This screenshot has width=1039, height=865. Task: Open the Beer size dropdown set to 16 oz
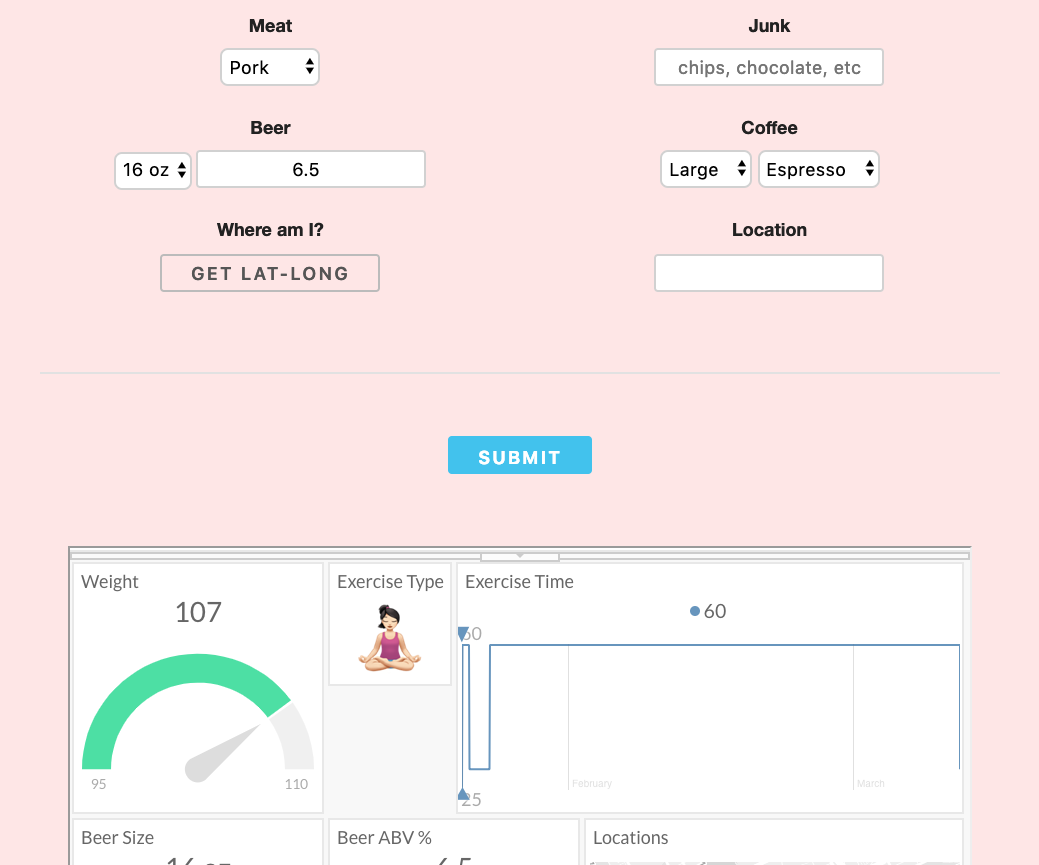point(152,170)
